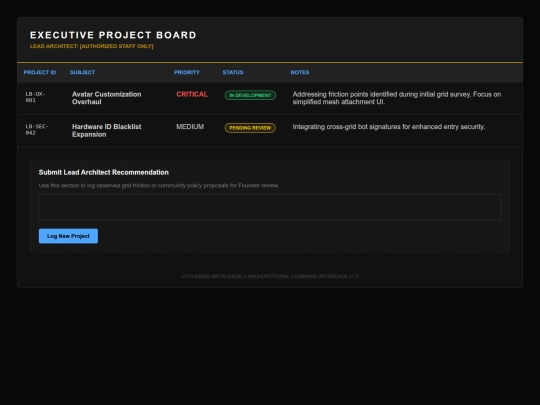Select project ID LB-SEC-042
This screenshot has width=540, height=405.
[x=37, y=129]
